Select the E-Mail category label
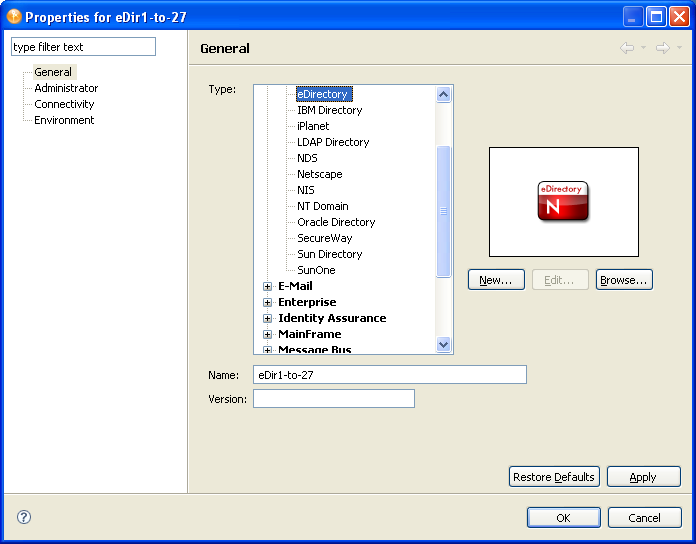The image size is (696, 544). (x=295, y=286)
